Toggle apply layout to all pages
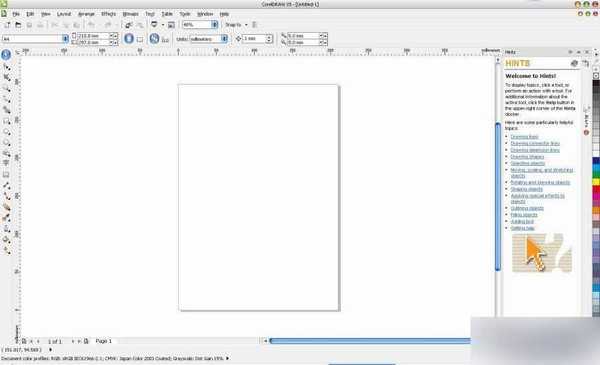This screenshot has width=600, height=365. point(154,39)
